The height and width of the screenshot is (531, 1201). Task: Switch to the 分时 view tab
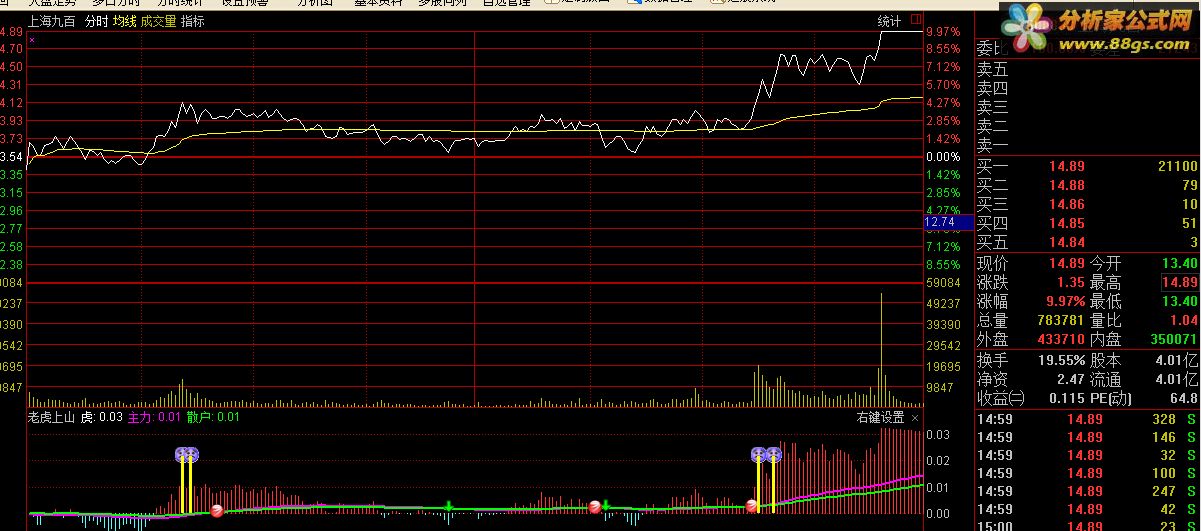coord(95,21)
